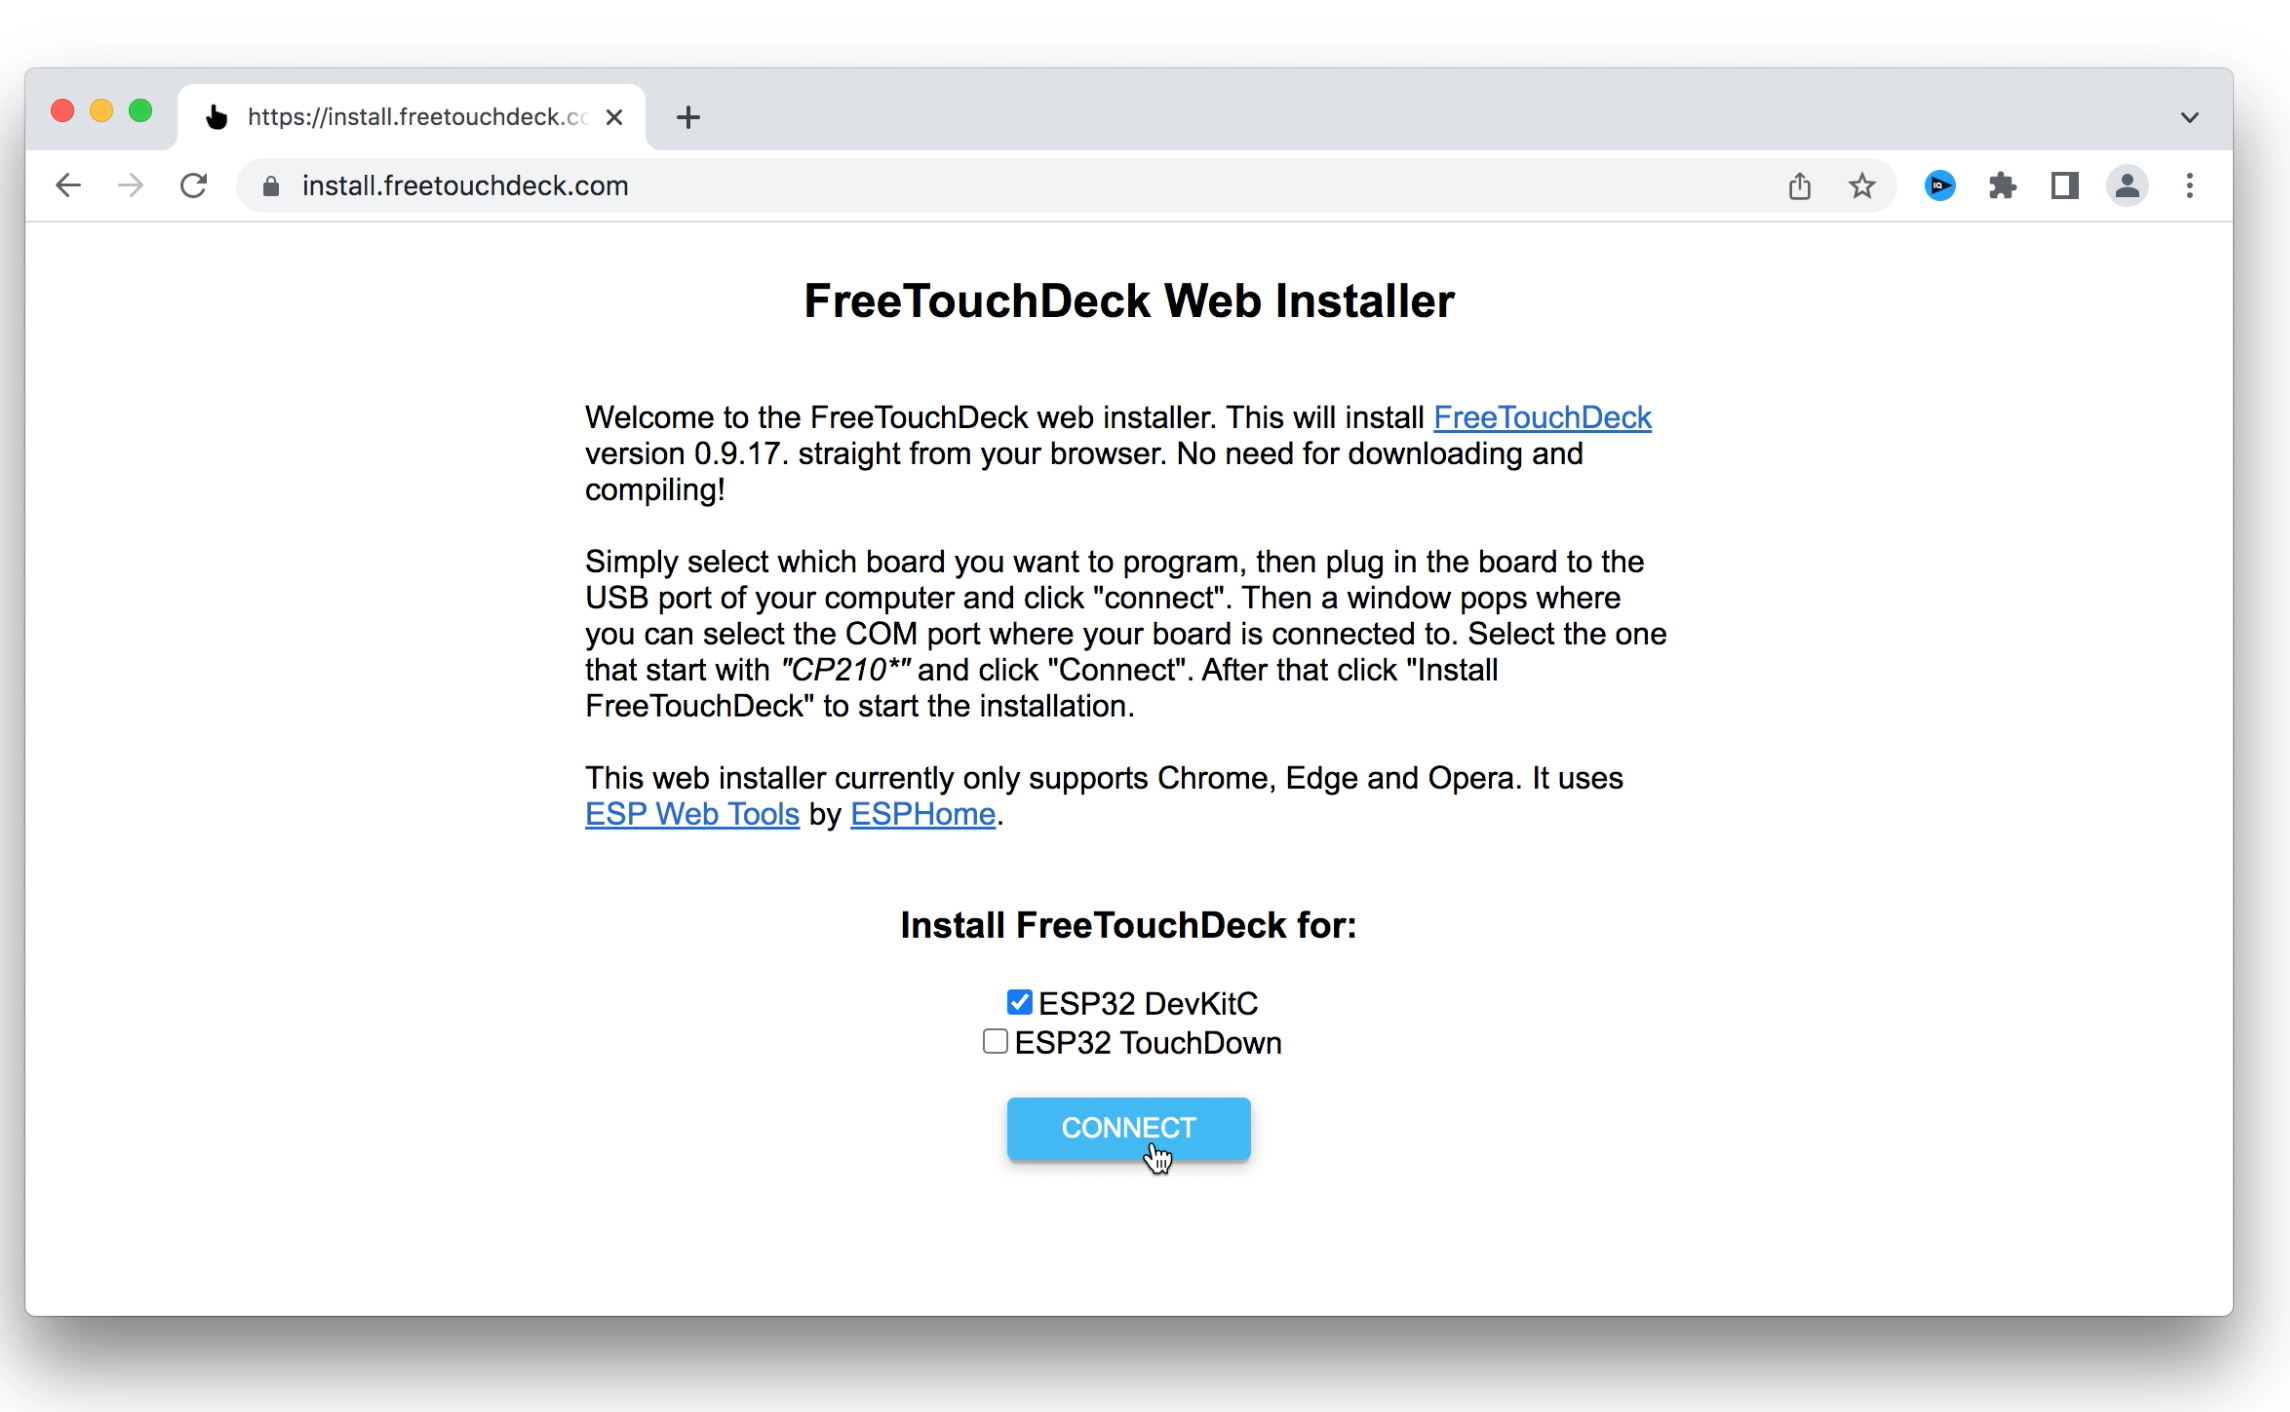Close the current browser tab
The height and width of the screenshot is (1412, 2290).
612,116
